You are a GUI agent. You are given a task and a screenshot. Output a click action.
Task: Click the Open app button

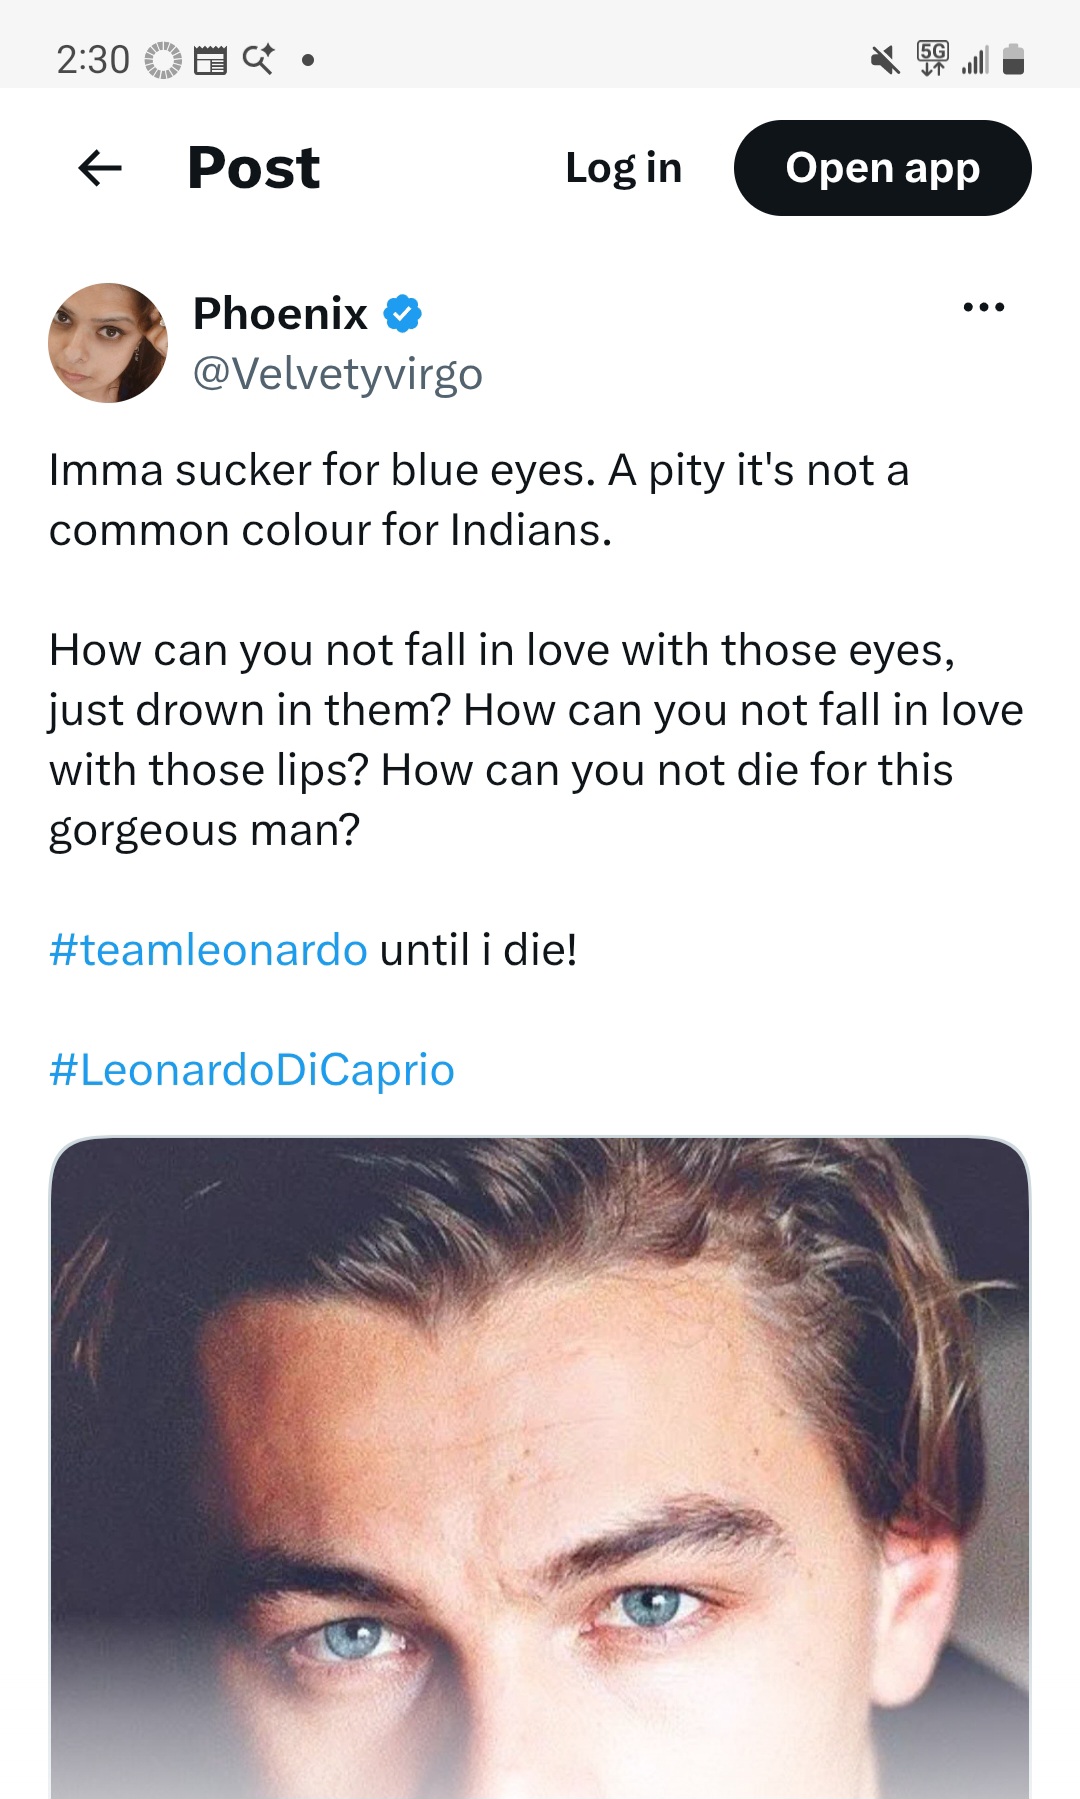point(883,168)
